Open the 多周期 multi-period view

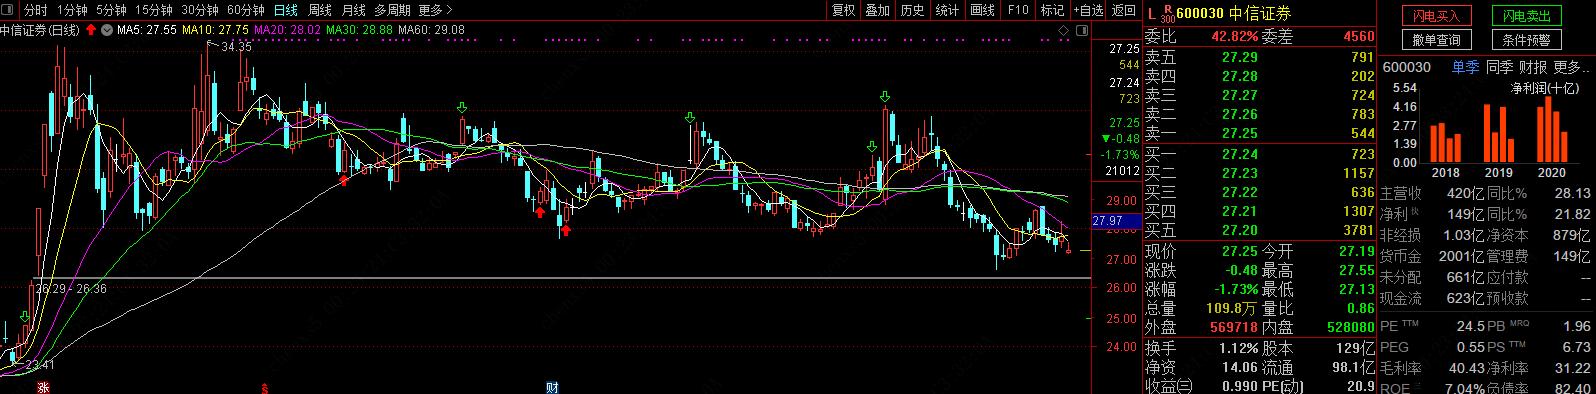[x=393, y=10]
